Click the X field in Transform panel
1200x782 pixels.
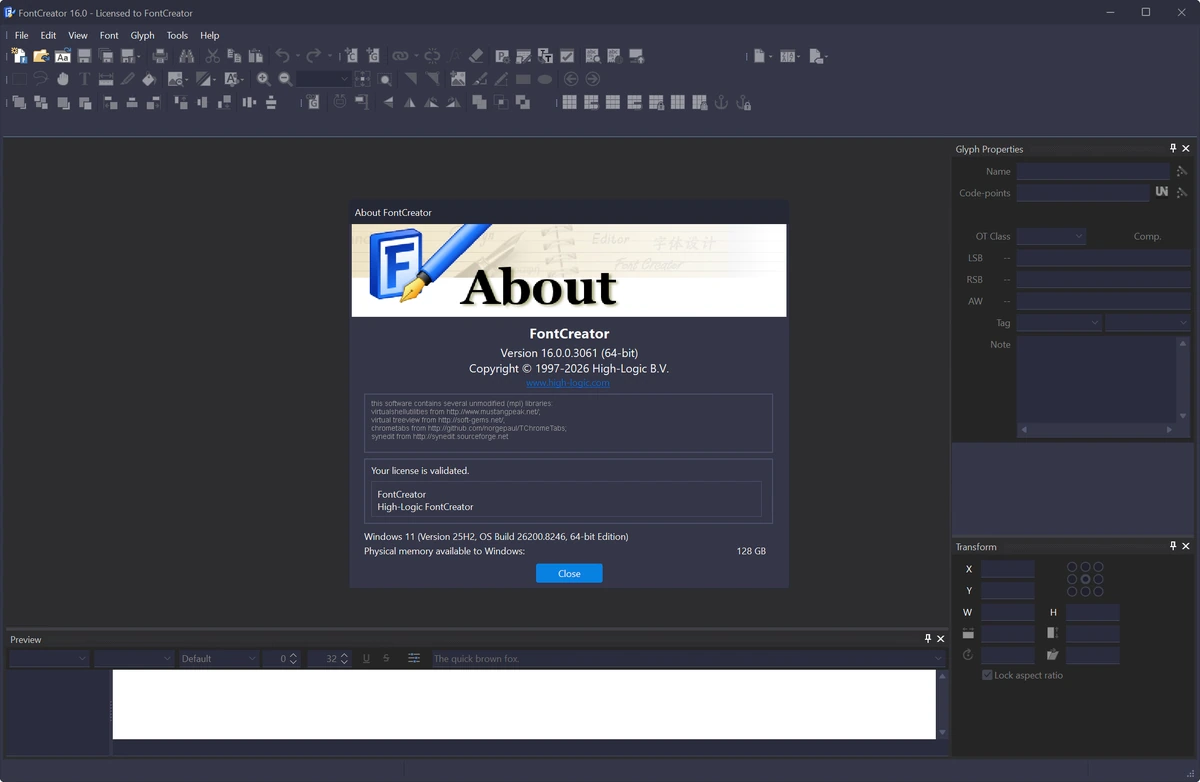tap(1007, 569)
